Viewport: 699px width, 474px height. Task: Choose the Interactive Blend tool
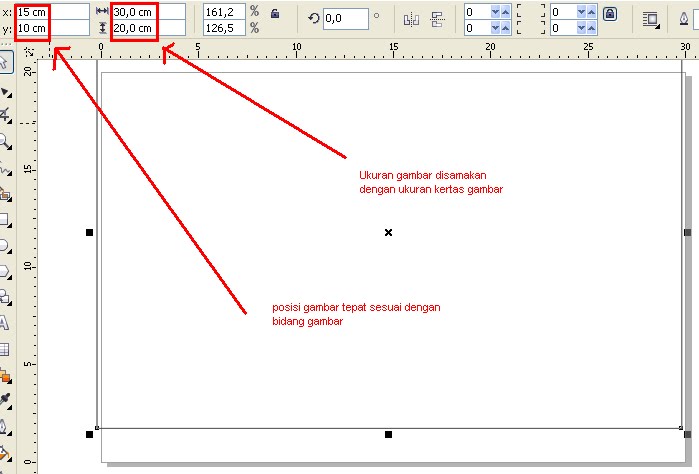5,376
